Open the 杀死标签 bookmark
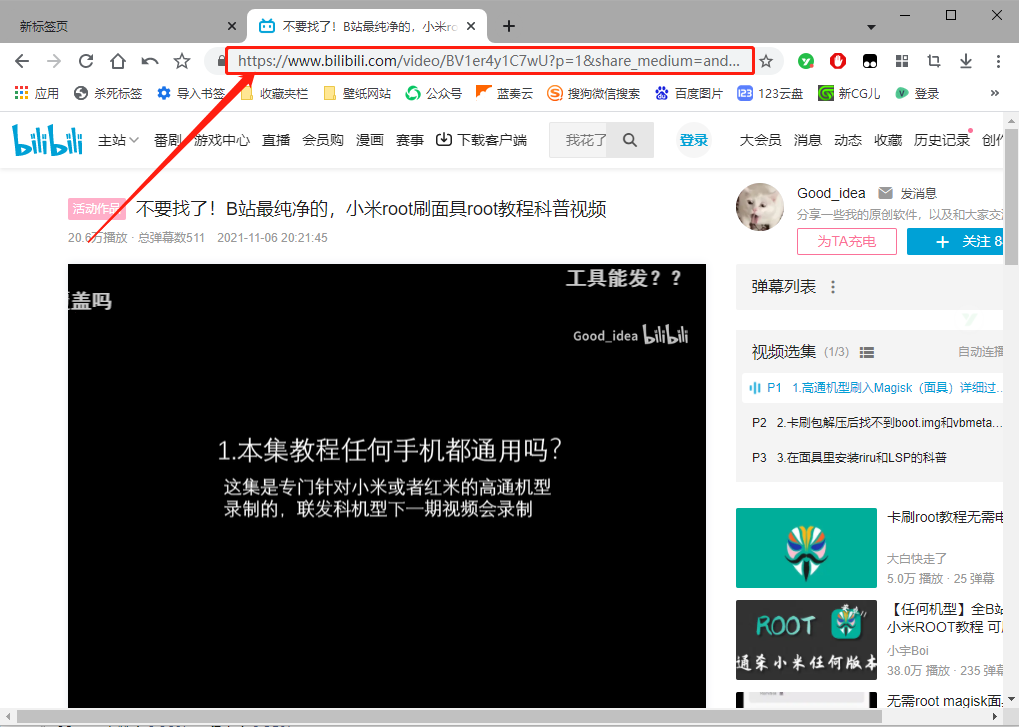The height and width of the screenshot is (727, 1019). (108, 94)
